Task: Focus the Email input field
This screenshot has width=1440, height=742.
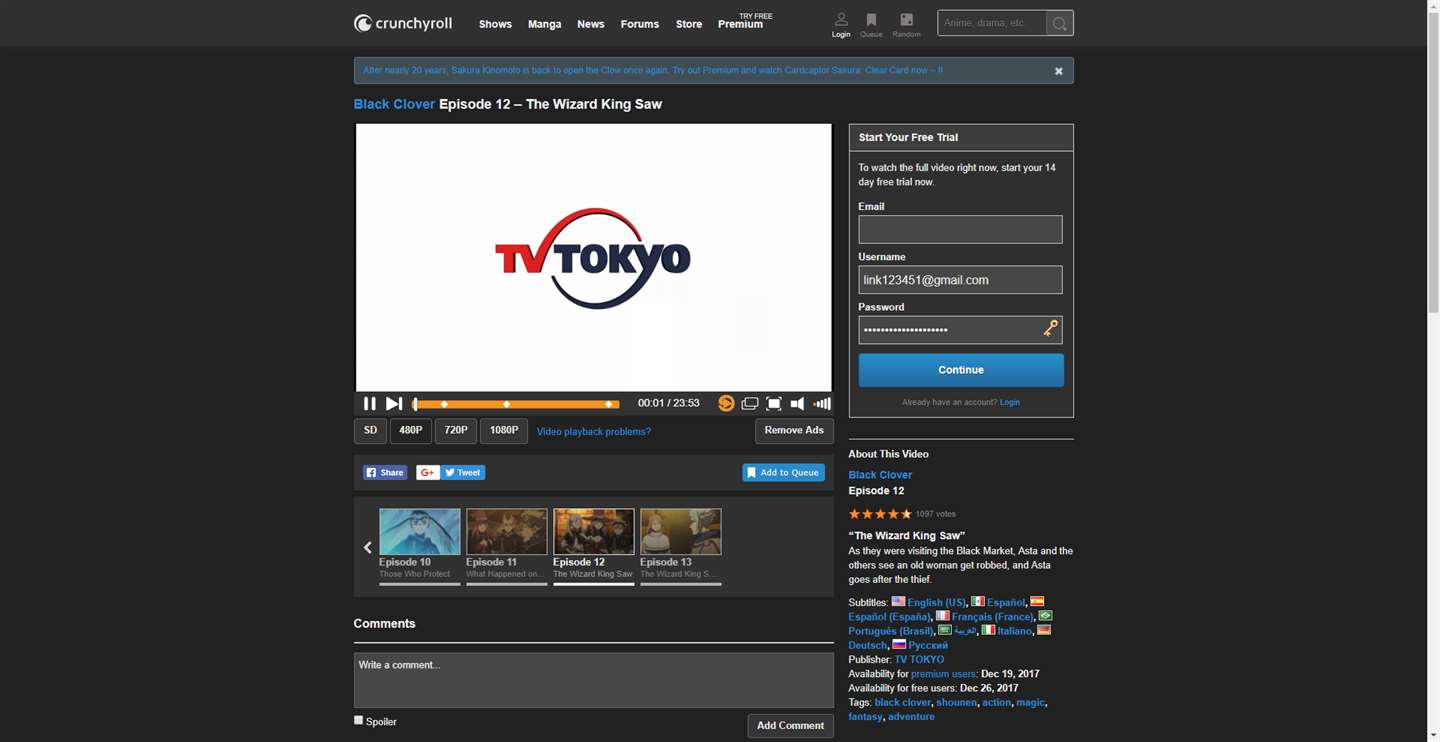Action: (x=960, y=229)
